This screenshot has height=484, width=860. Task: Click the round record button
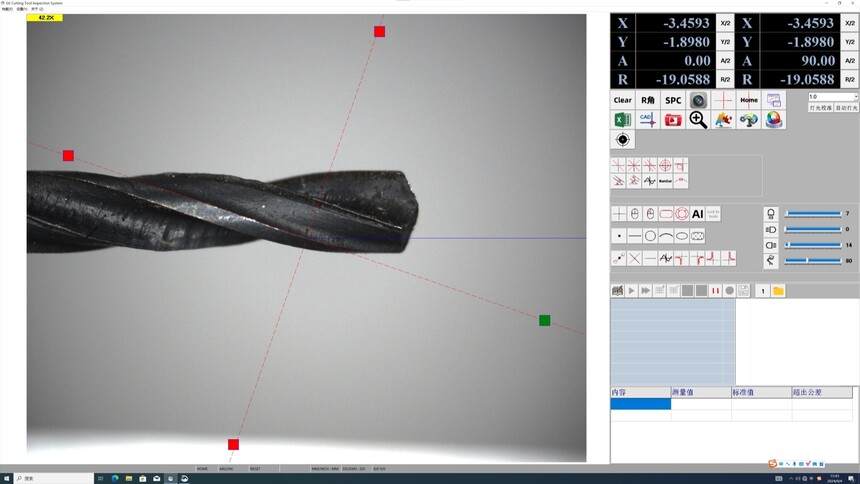tap(729, 291)
